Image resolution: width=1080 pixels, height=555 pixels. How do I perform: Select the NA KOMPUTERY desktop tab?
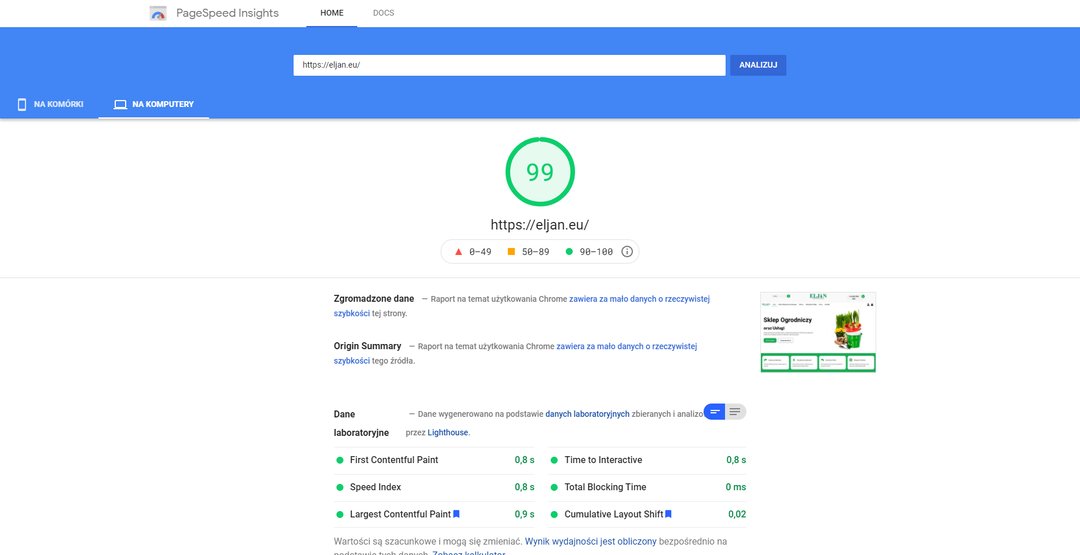pos(154,105)
